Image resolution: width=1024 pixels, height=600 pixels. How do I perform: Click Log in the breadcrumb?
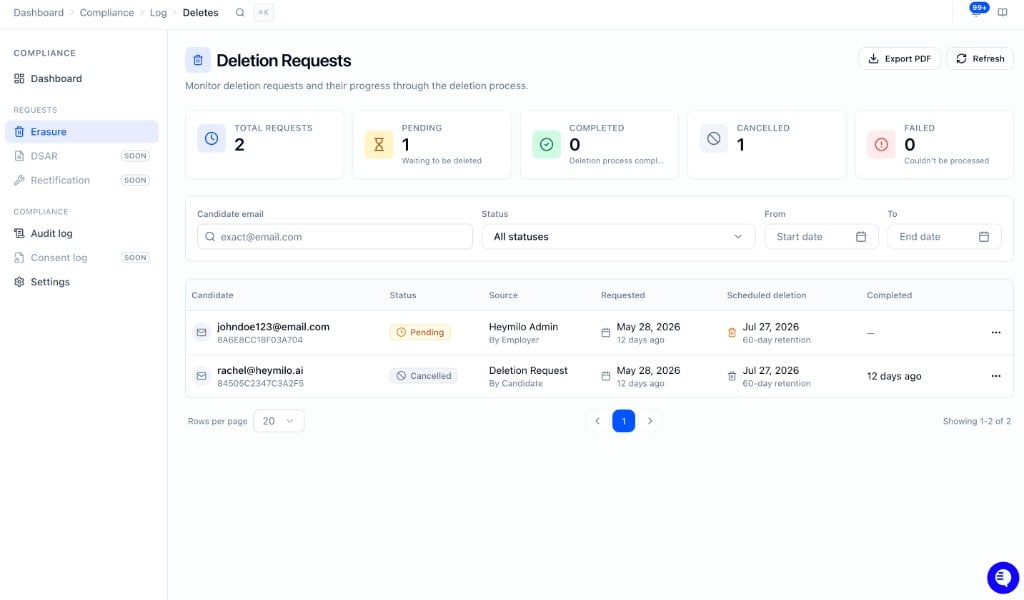(x=158, y=12)
